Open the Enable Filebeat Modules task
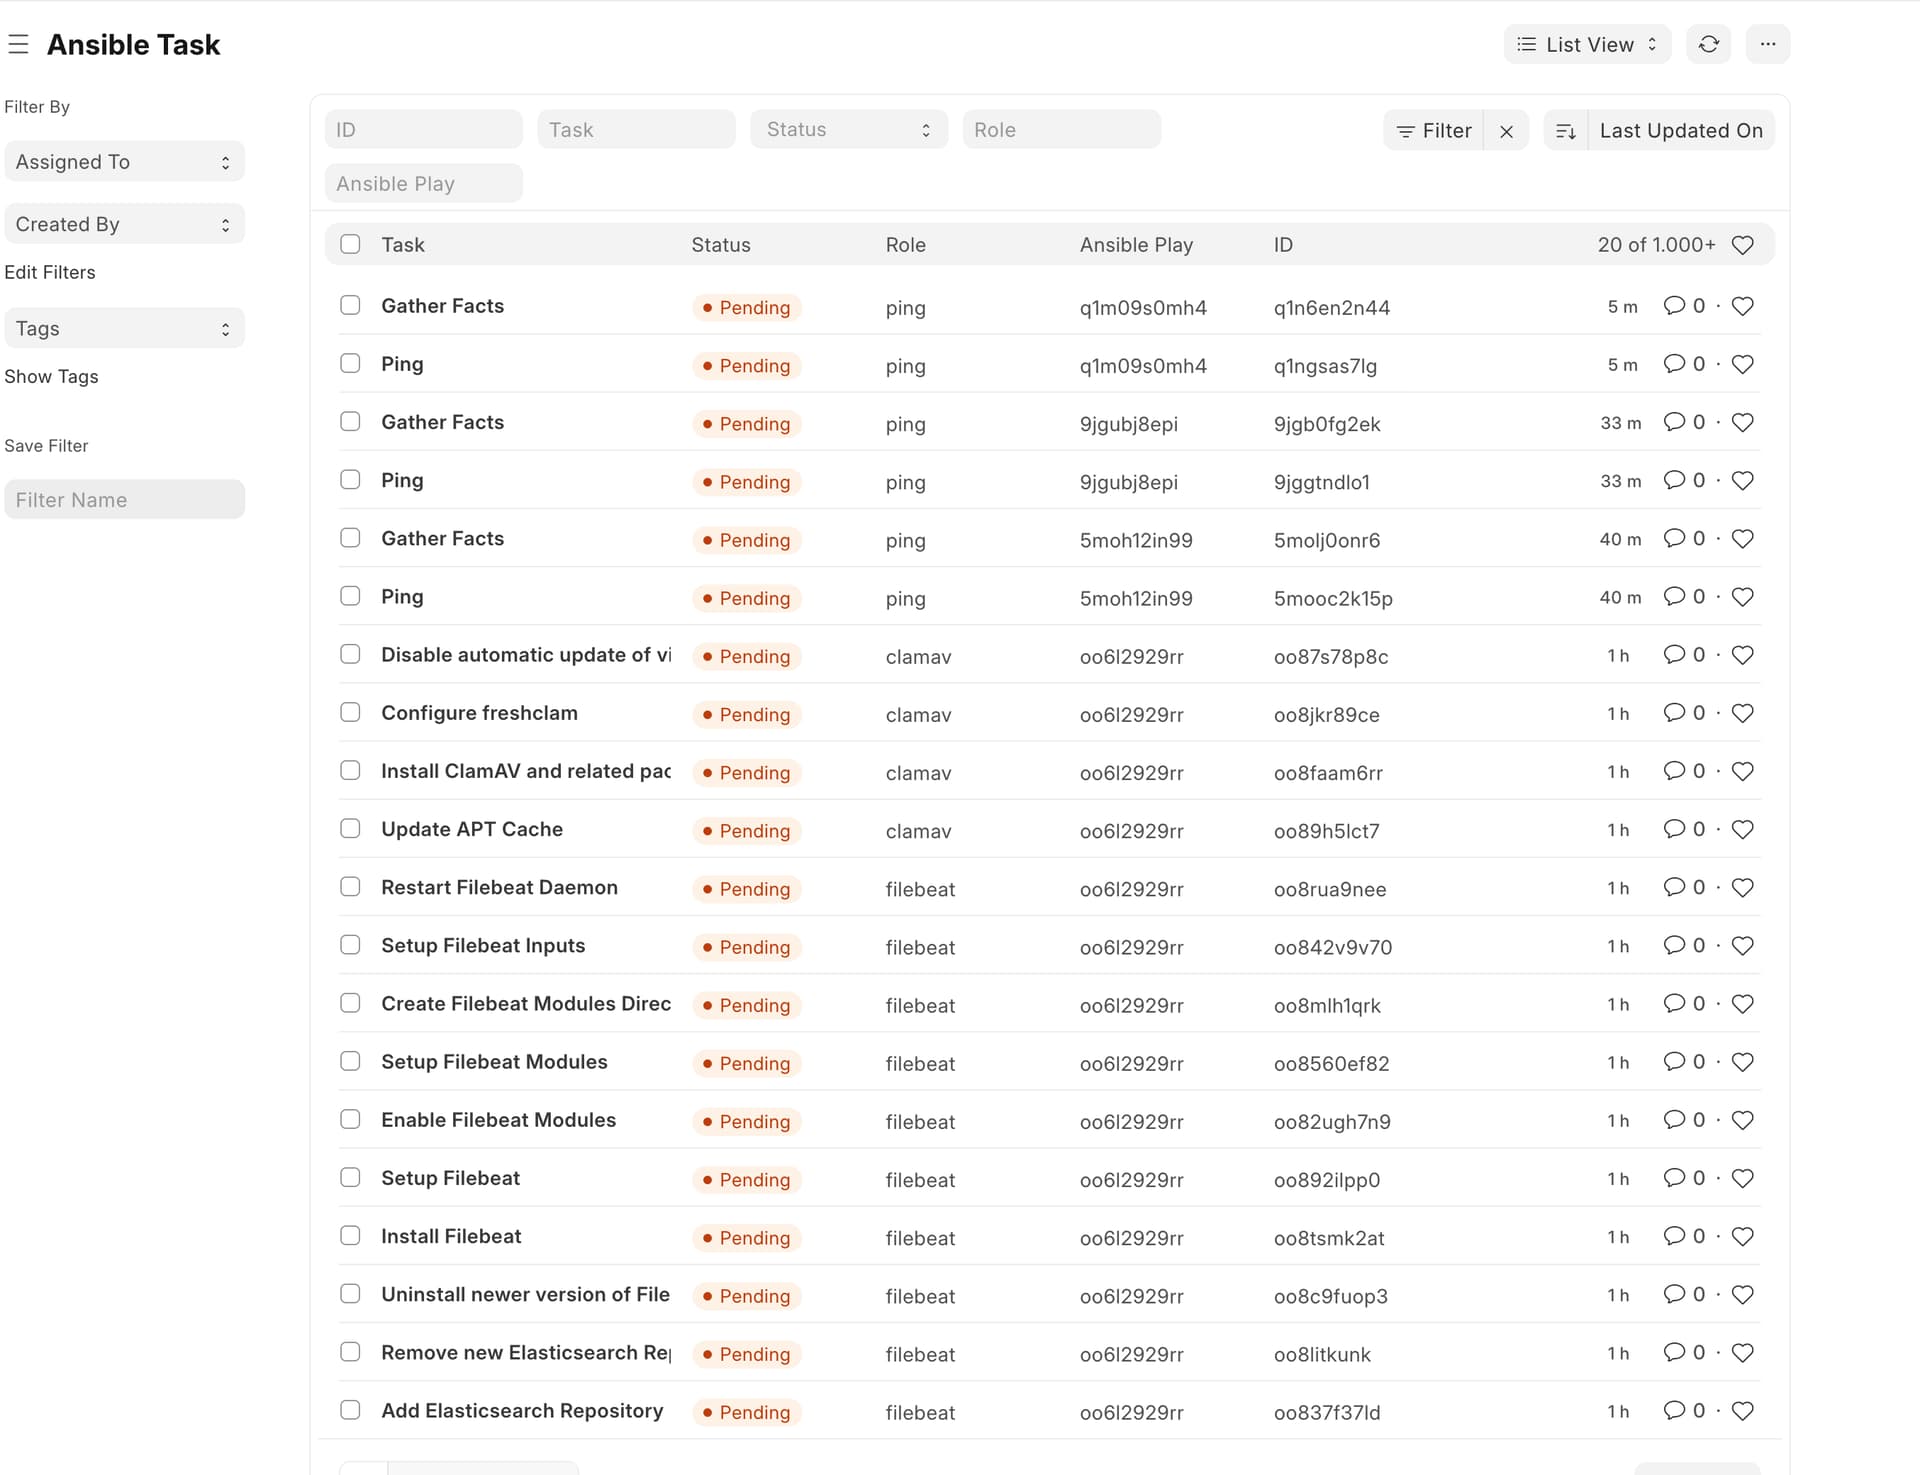The width and height of the screenshot is (1920, 1475). [x=498, y=1120]
